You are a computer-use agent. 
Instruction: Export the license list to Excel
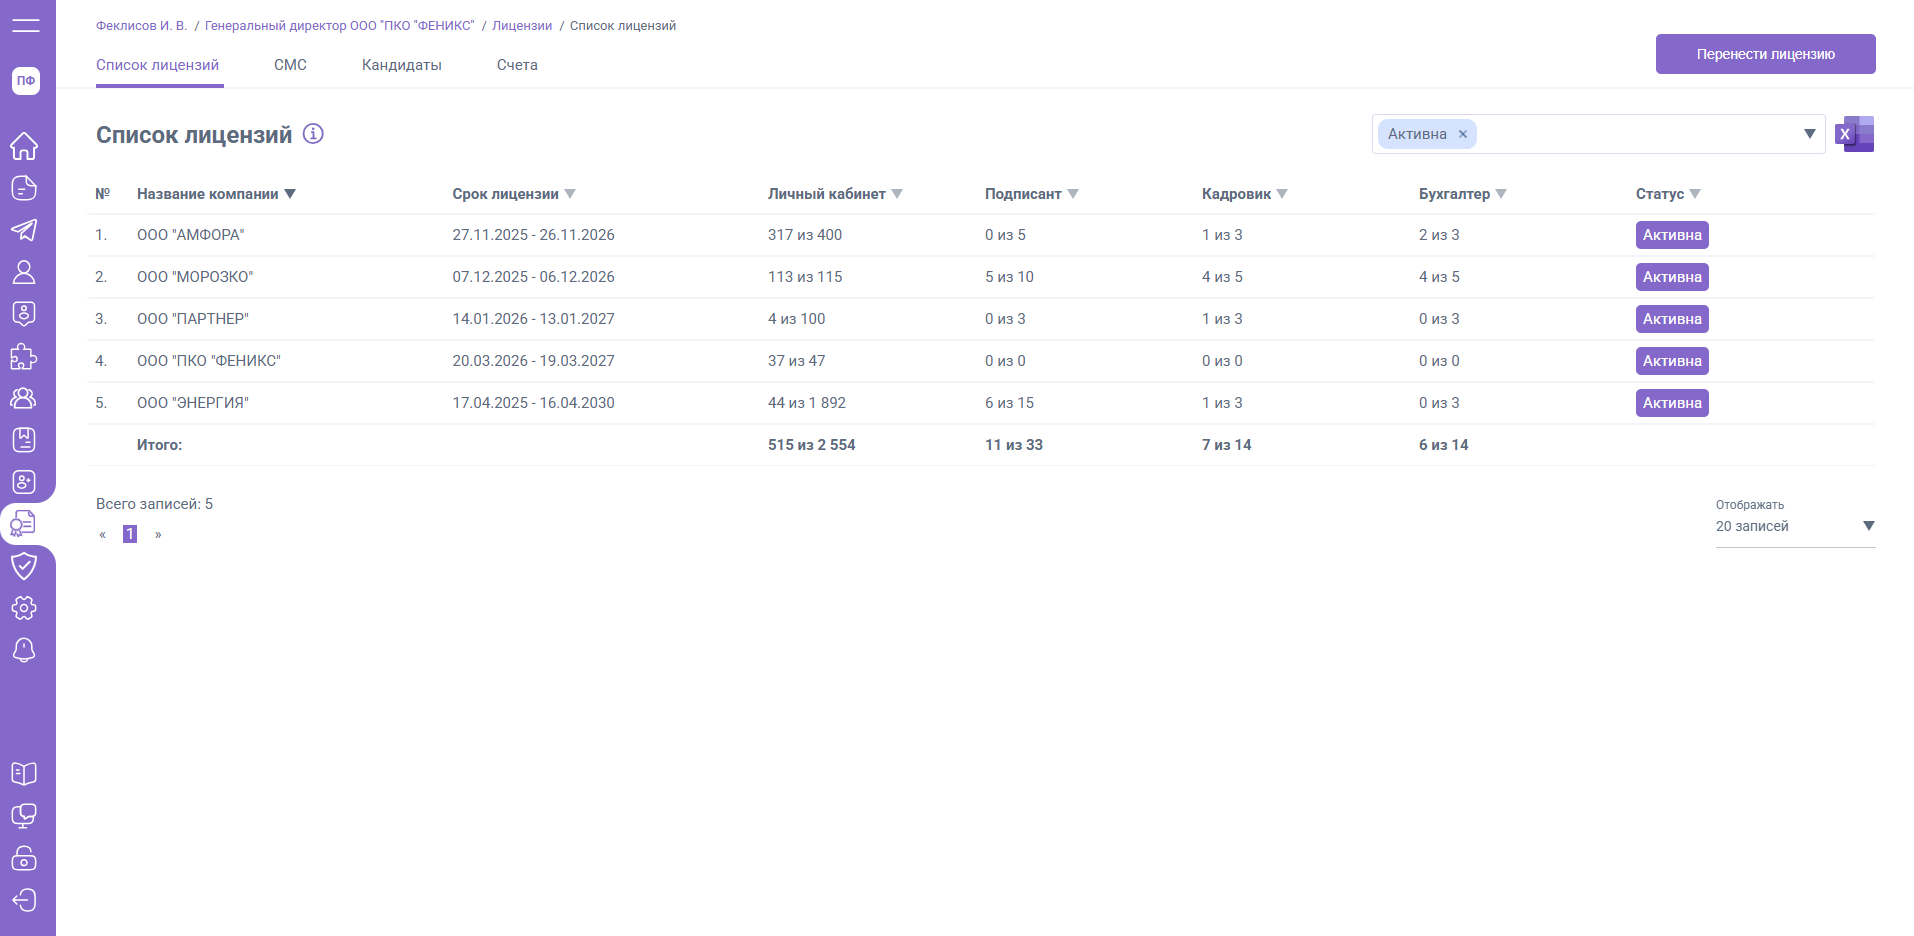[1855, 134]
